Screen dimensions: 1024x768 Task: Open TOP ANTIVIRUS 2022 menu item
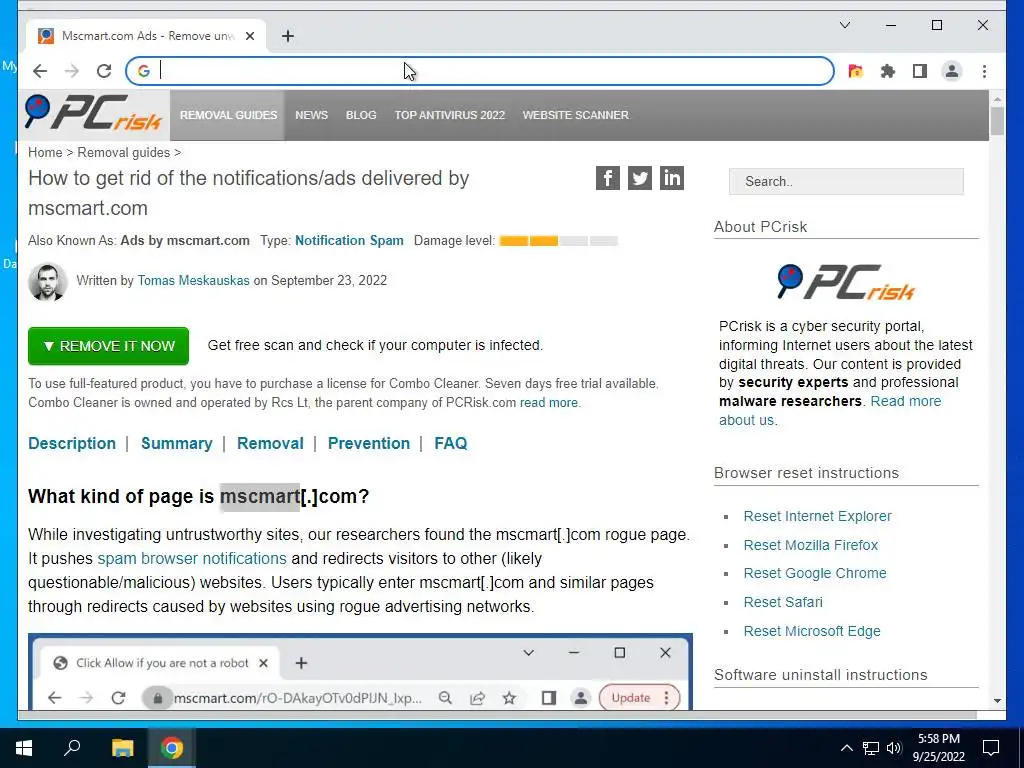pos(449,115)
